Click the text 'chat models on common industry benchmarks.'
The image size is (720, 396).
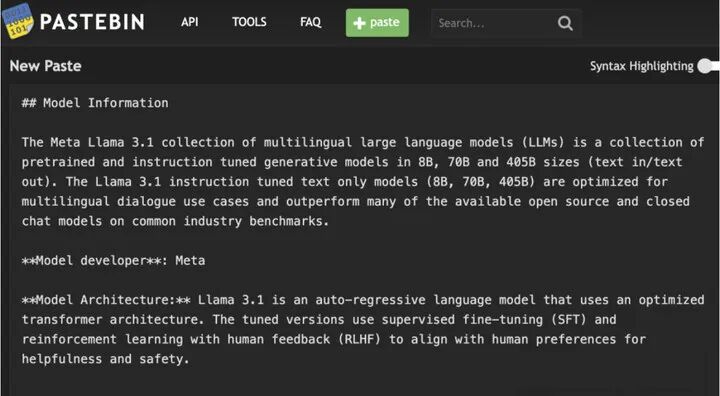(175, 221)
